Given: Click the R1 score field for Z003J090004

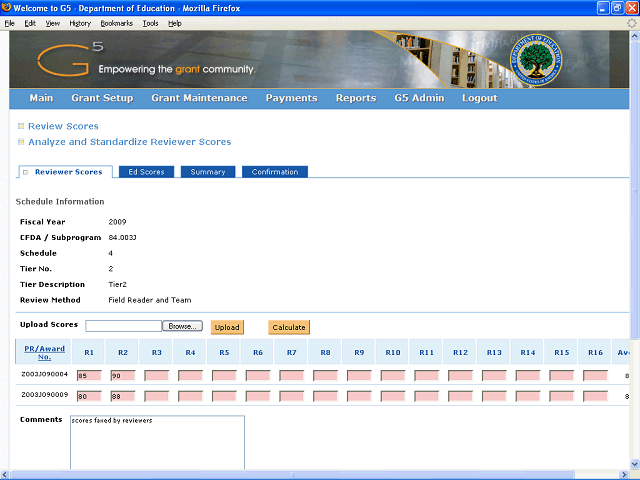Looking at the screenshot, I should coord(89,376).
